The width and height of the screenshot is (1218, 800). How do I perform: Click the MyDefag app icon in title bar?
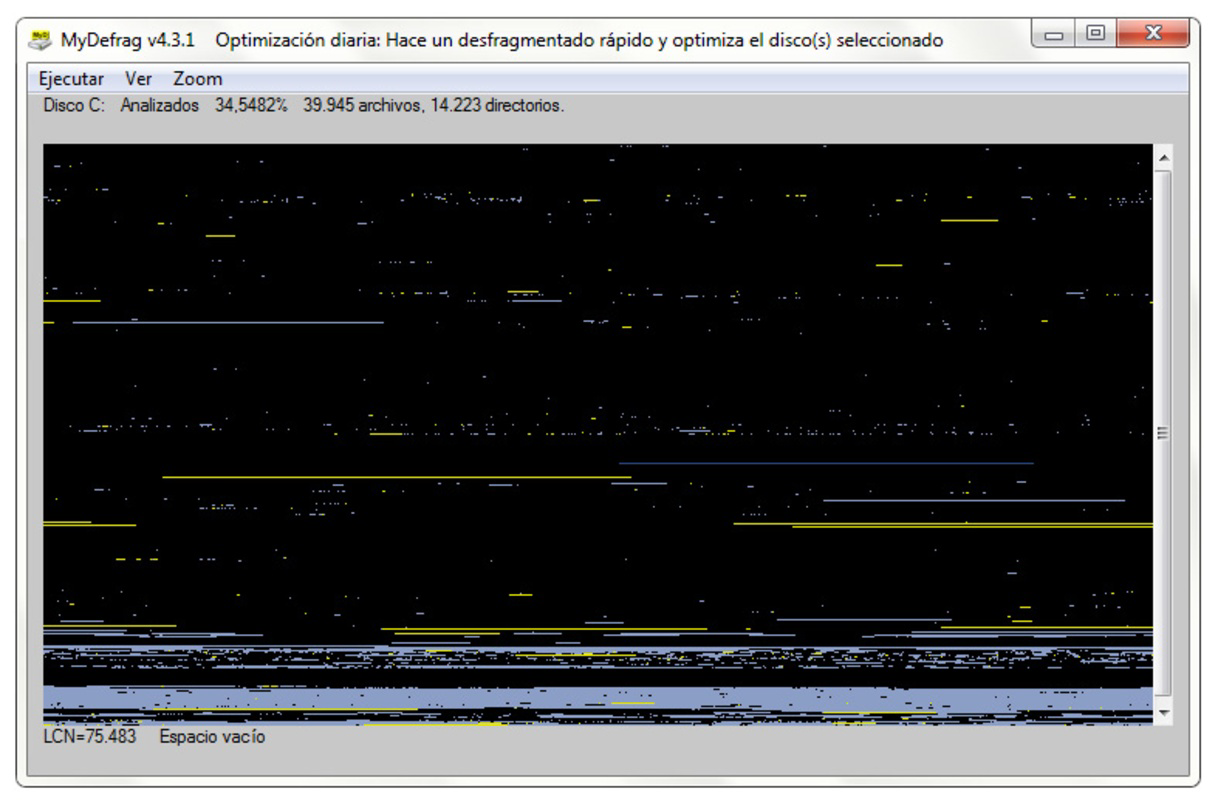click(x=39, y=41)
